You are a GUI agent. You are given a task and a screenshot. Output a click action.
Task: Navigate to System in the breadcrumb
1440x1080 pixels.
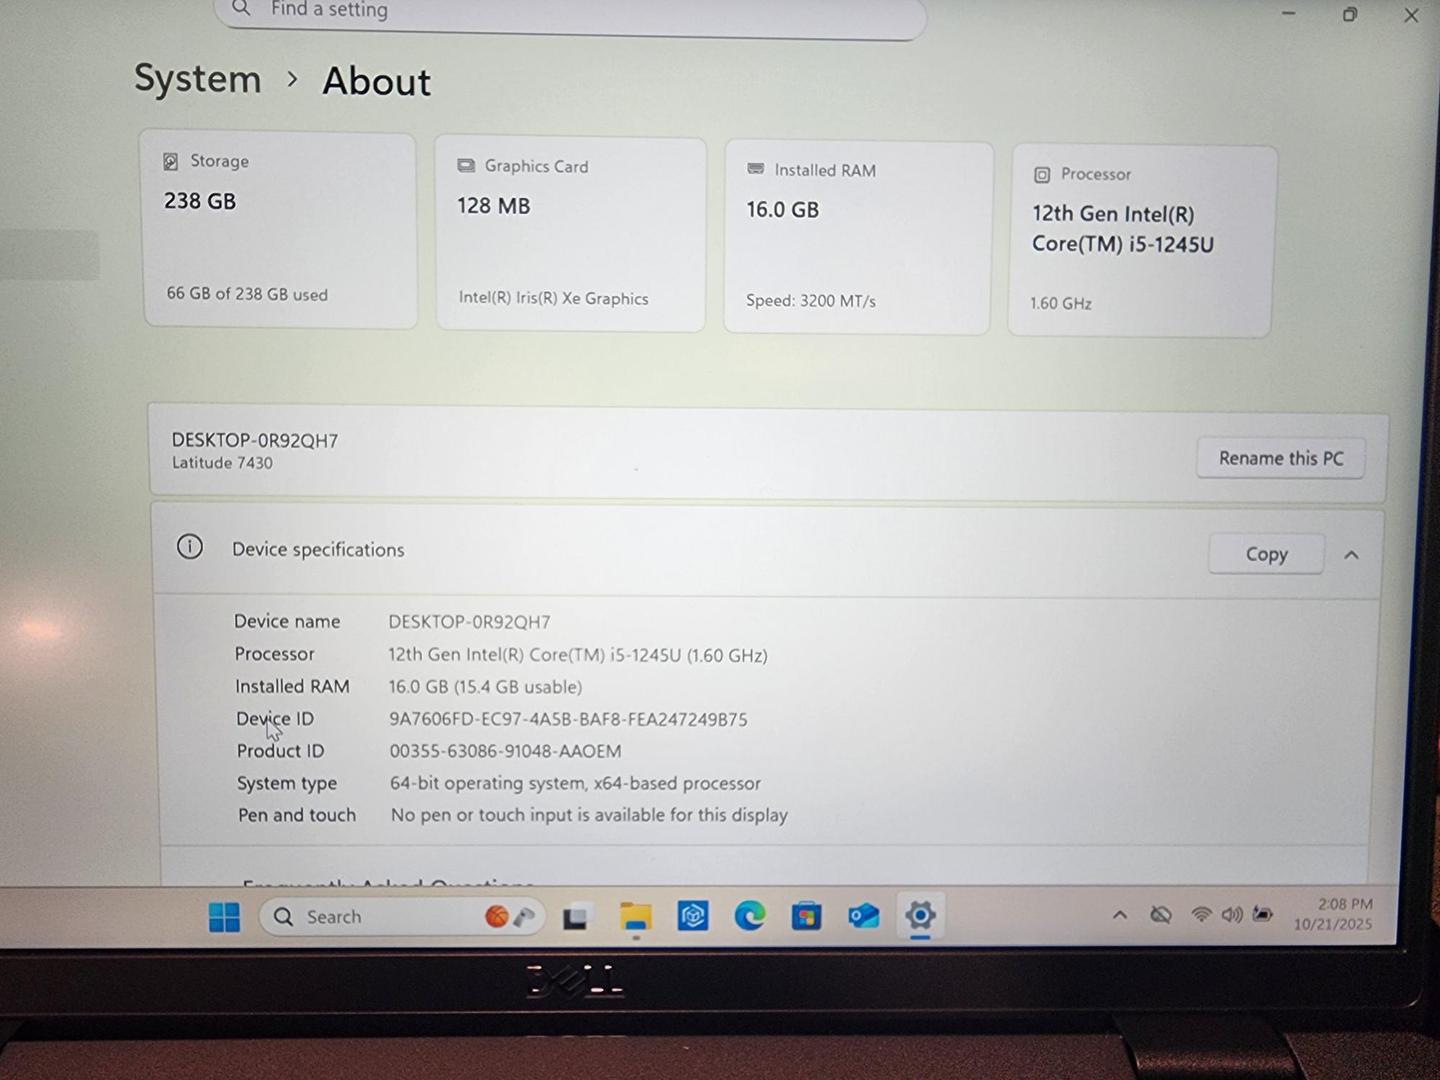(198, 79)
